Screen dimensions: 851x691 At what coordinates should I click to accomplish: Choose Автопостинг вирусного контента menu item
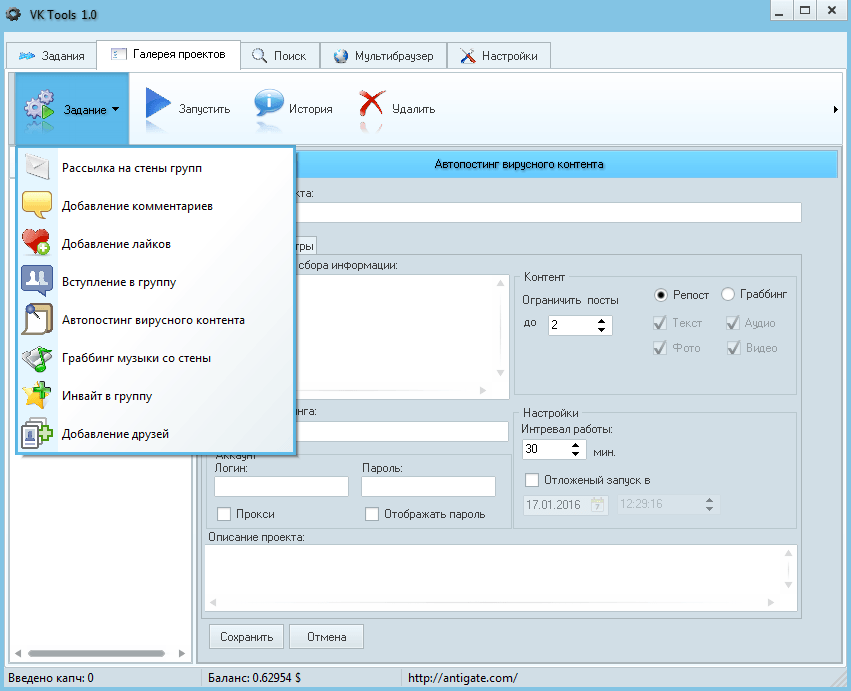click(x=156, y=319)
